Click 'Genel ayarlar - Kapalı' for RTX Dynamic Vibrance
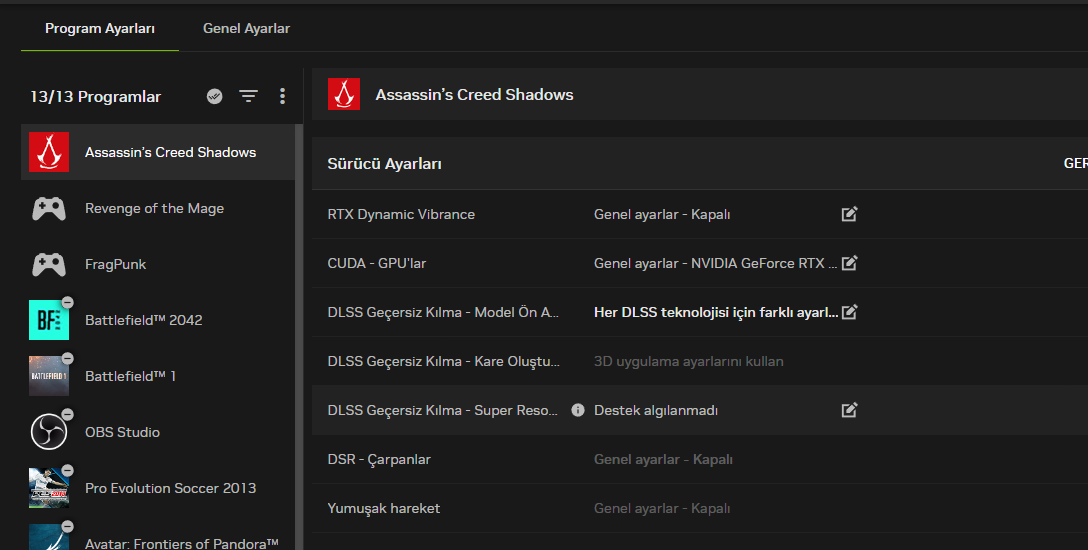 [x=662, y=214]
